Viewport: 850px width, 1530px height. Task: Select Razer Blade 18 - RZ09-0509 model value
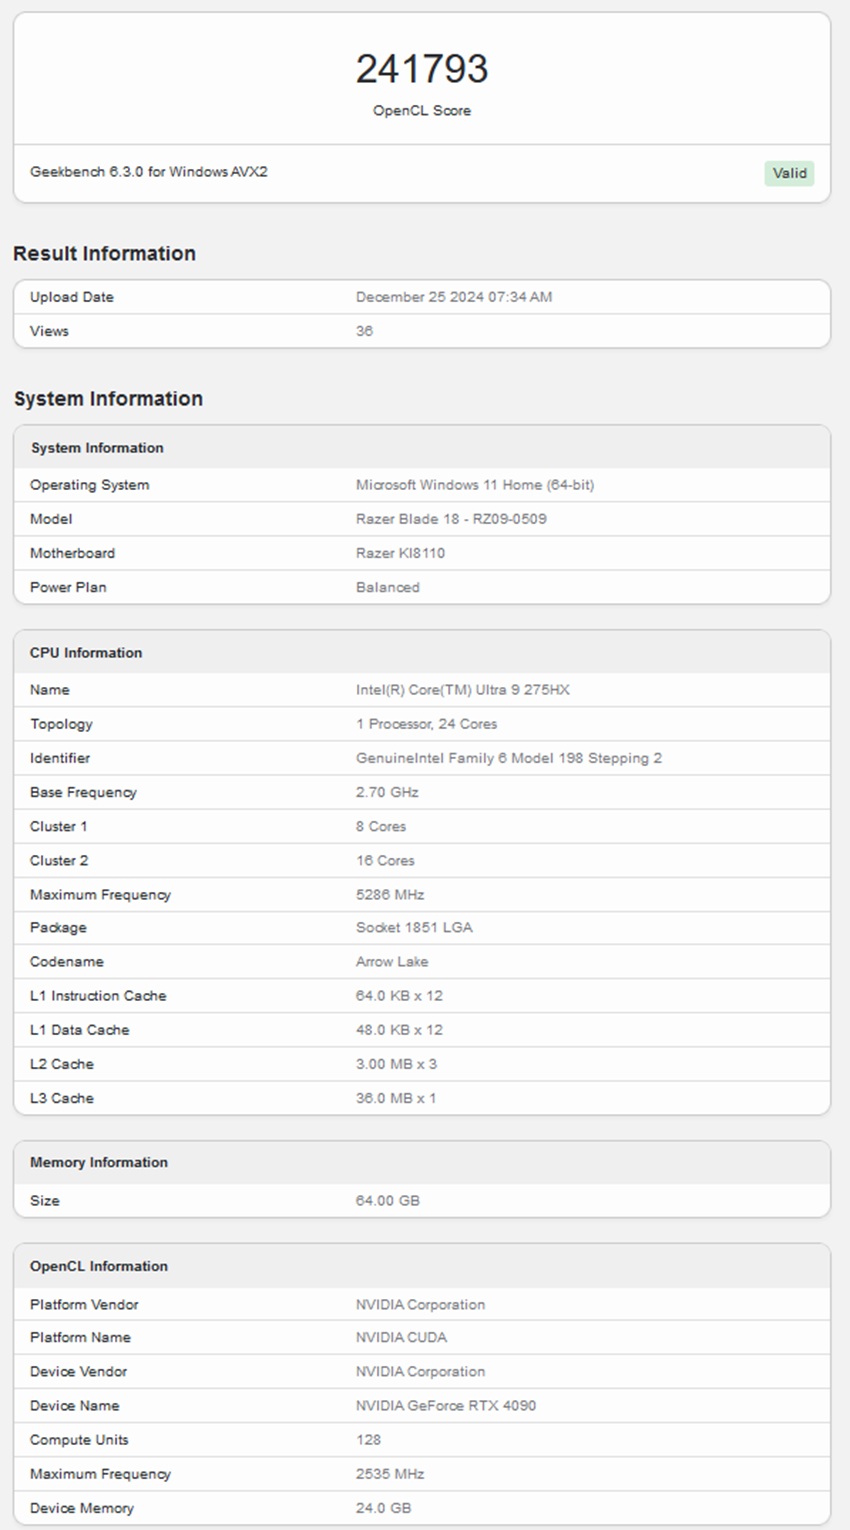pyautogui.click(x=451, y=519)
